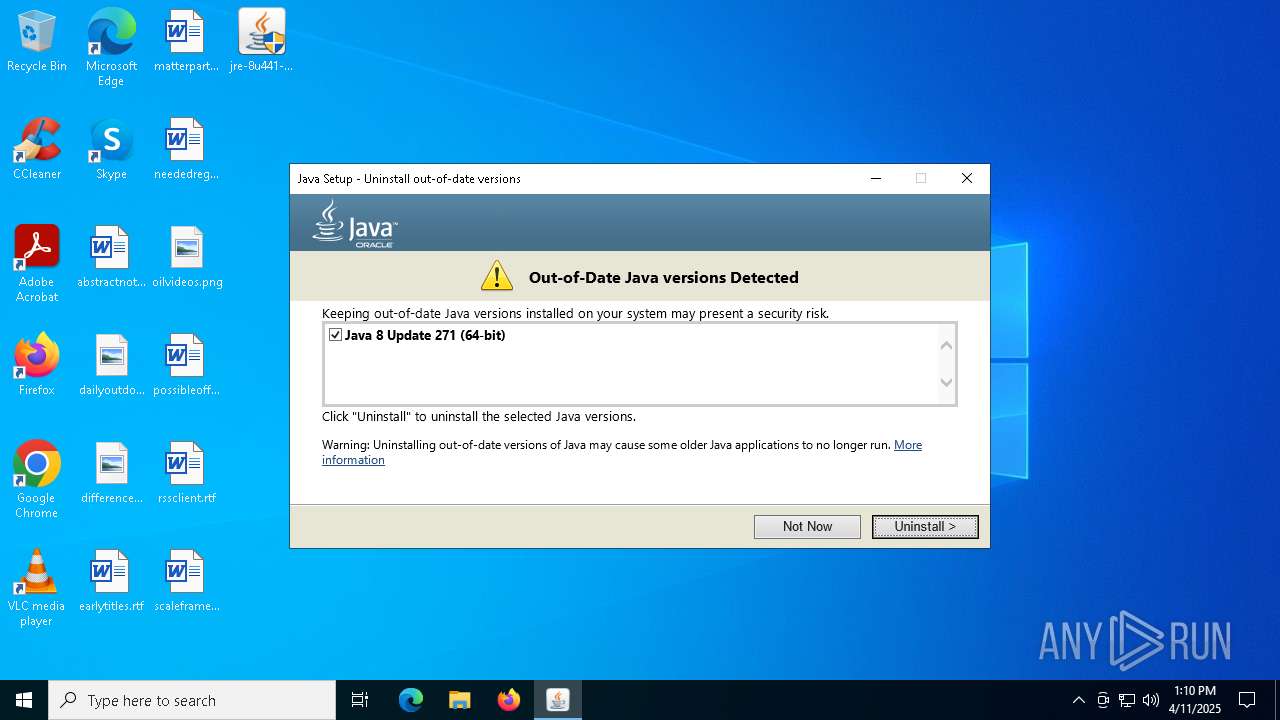
Task: Select the possibleoff Word document icon
Action: click(x=185, y=366)
